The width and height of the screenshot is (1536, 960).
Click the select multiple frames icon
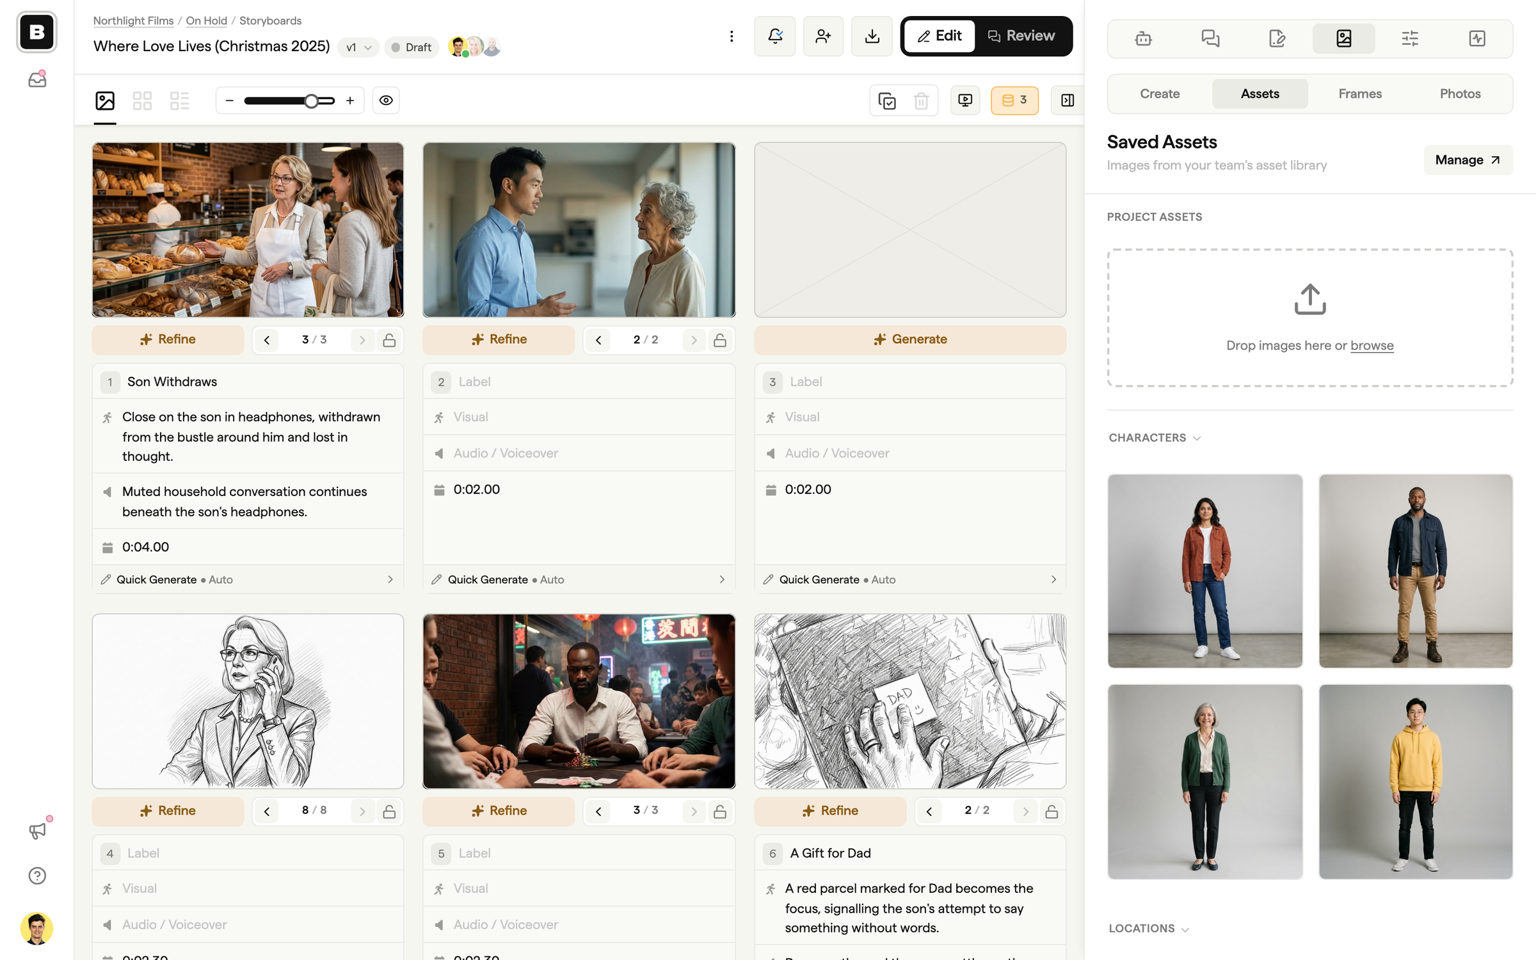[x=887, y=100]
